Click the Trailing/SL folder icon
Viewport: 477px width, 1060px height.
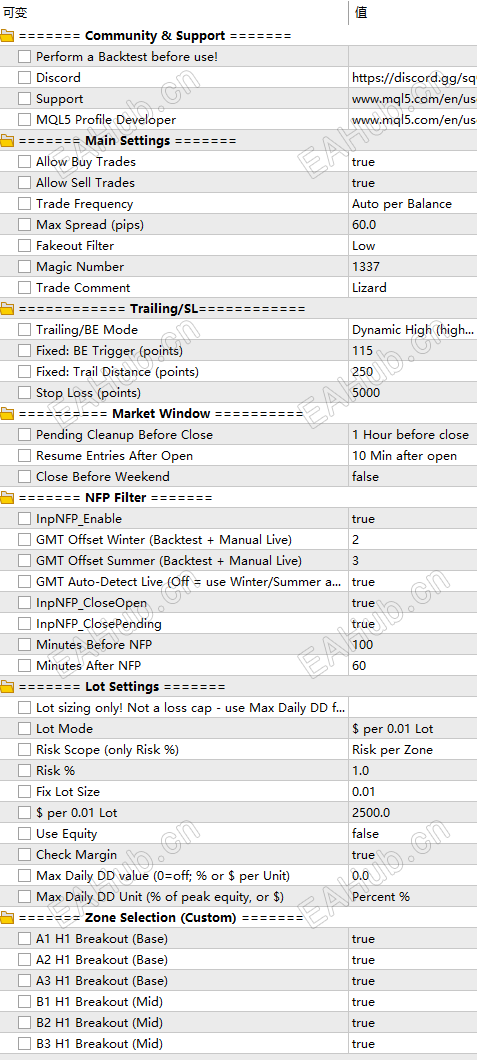coord(7,309)
